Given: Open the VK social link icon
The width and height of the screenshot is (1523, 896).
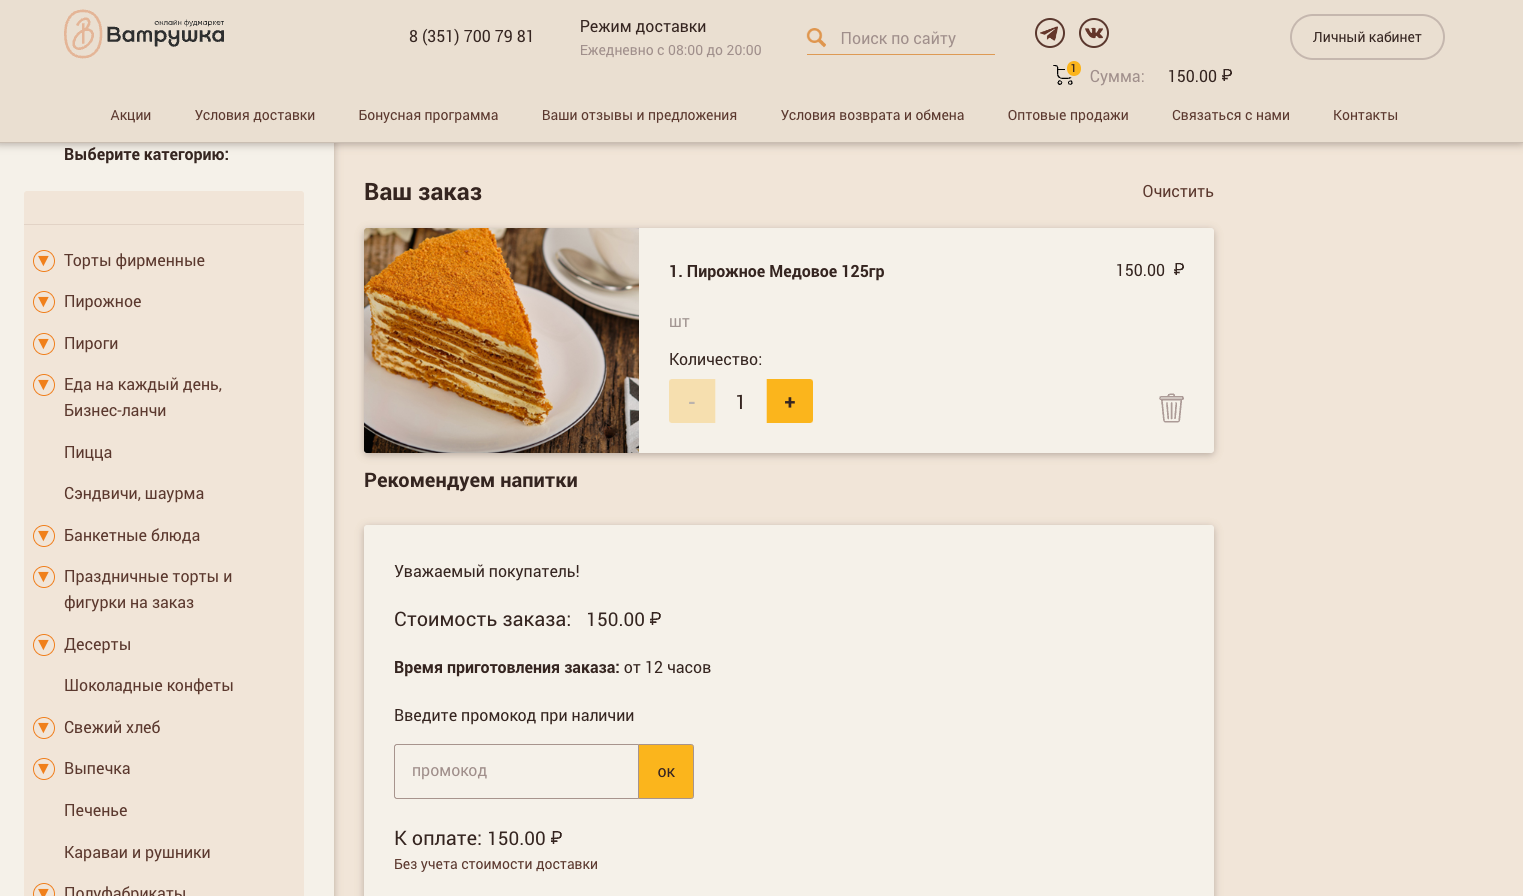Looking at the screenshot, I should pos(1093,33).
